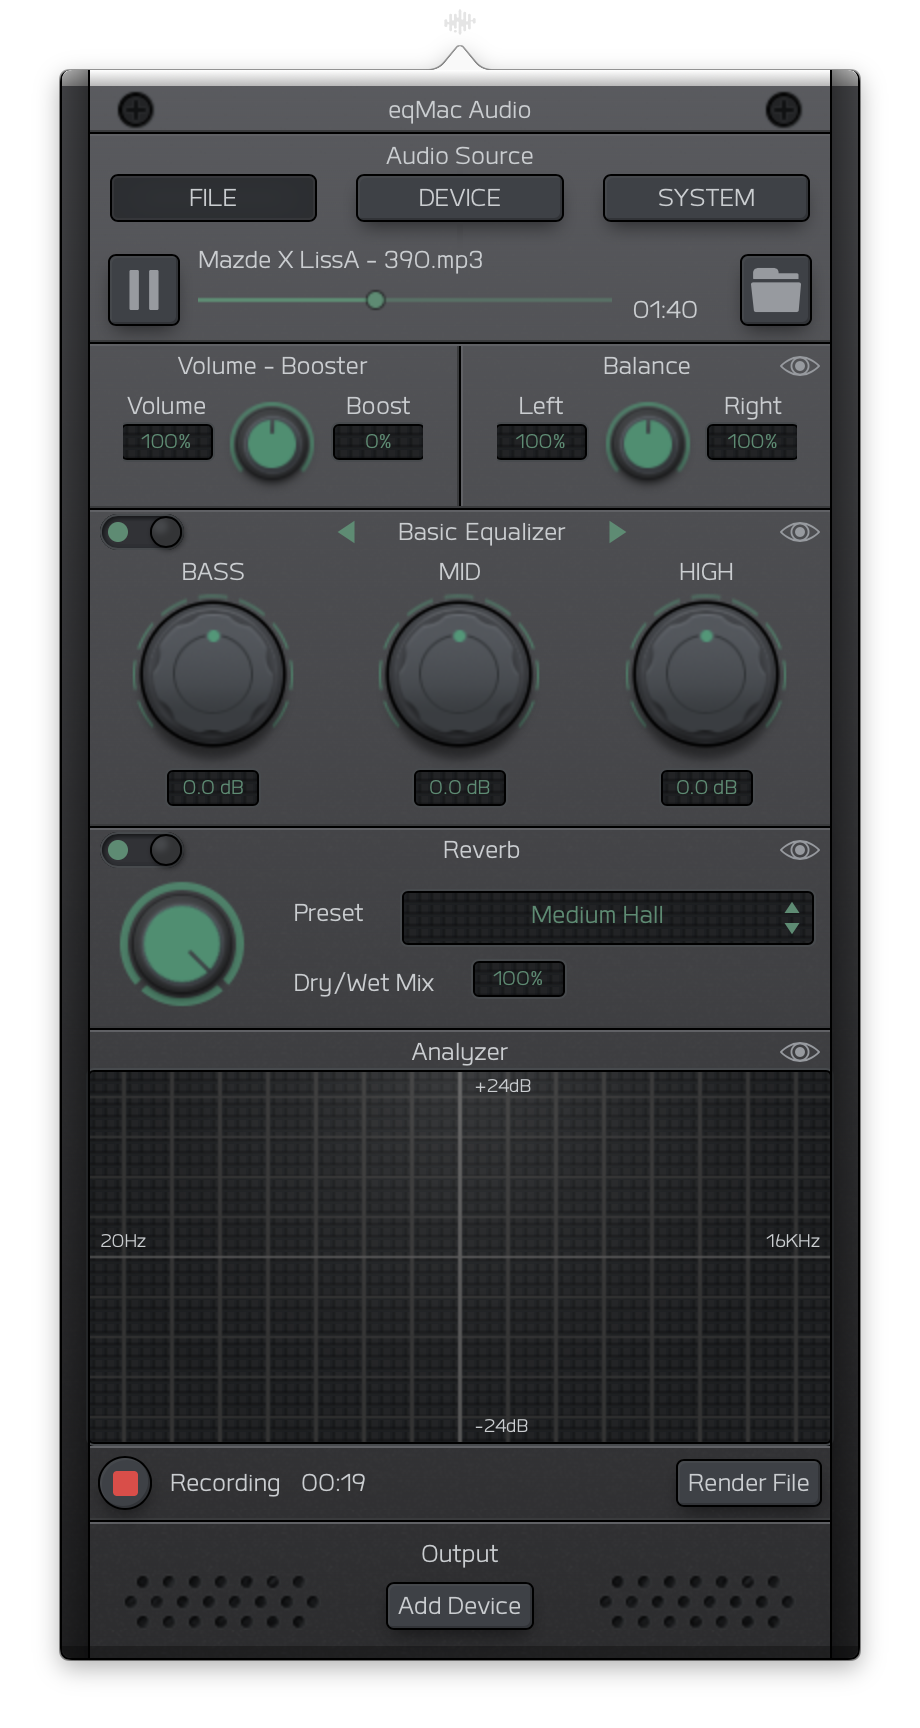Click the Right balance 100% field

tap(752, 442)
